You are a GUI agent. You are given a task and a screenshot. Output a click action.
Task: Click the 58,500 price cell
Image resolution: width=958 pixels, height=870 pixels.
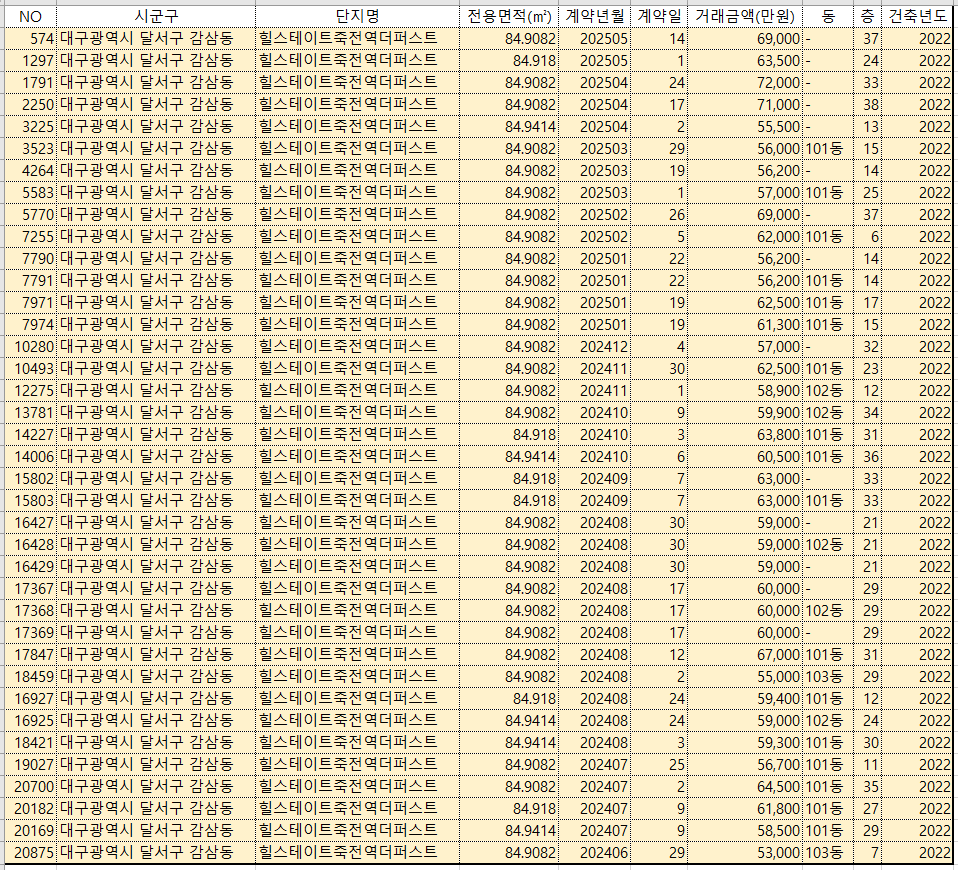[745, 830]
